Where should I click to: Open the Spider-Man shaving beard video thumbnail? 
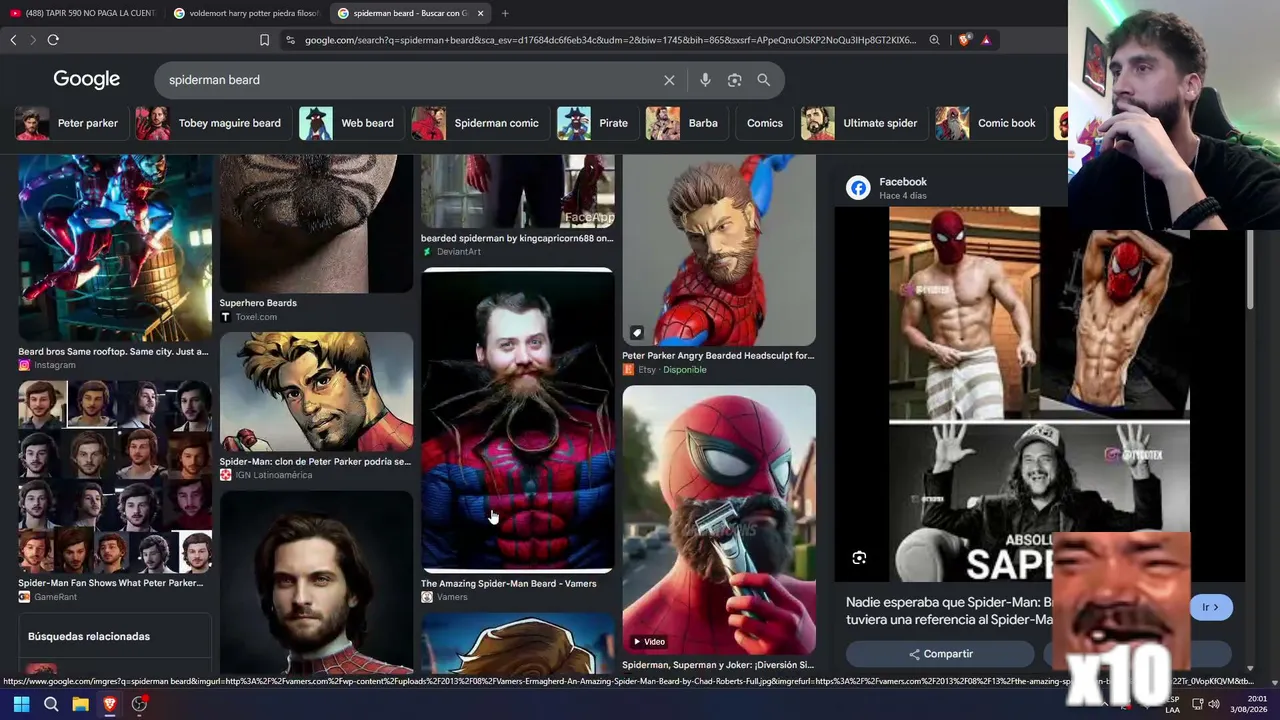tap(719, 520)
